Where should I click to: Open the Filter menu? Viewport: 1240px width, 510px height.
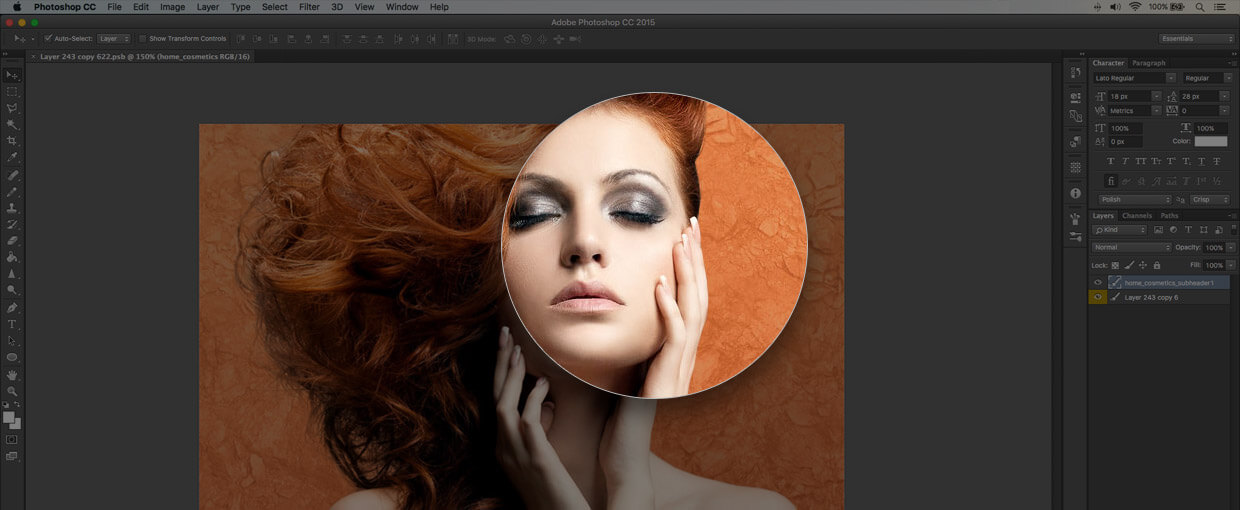tap(309, 7)
